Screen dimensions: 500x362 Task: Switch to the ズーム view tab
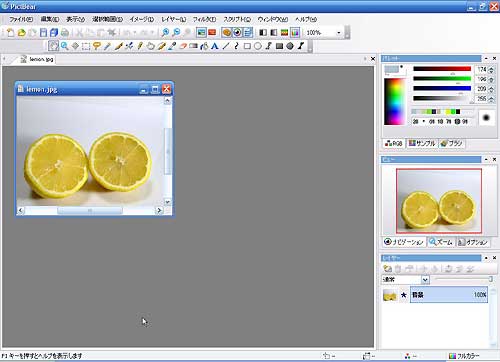pyautogui.click(x=441, y=242)
